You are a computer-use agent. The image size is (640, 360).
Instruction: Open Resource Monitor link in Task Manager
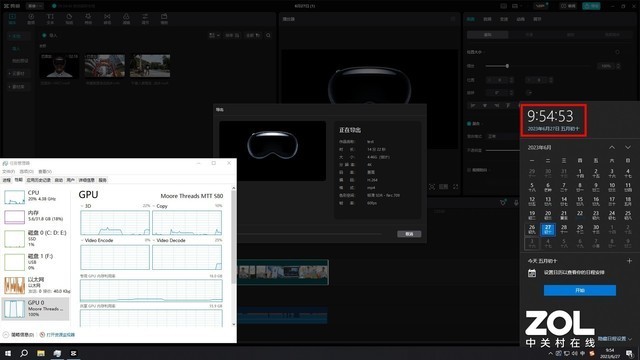coord(57,335)
